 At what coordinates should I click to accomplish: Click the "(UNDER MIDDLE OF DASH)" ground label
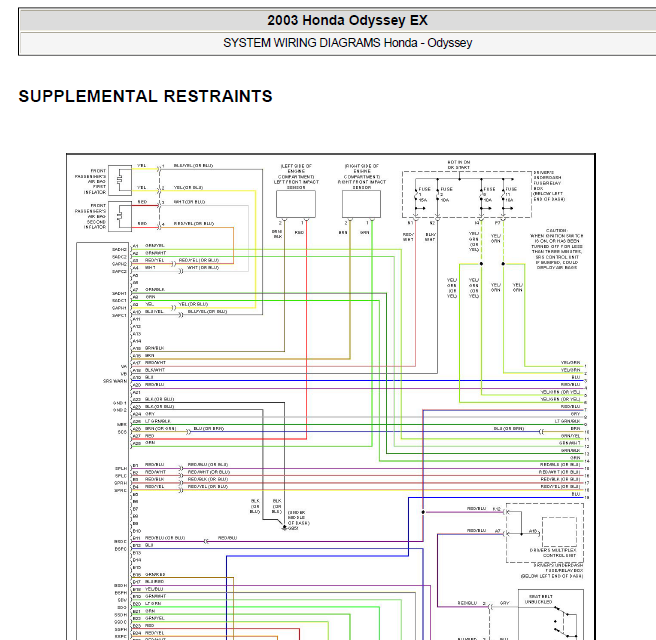299,518
